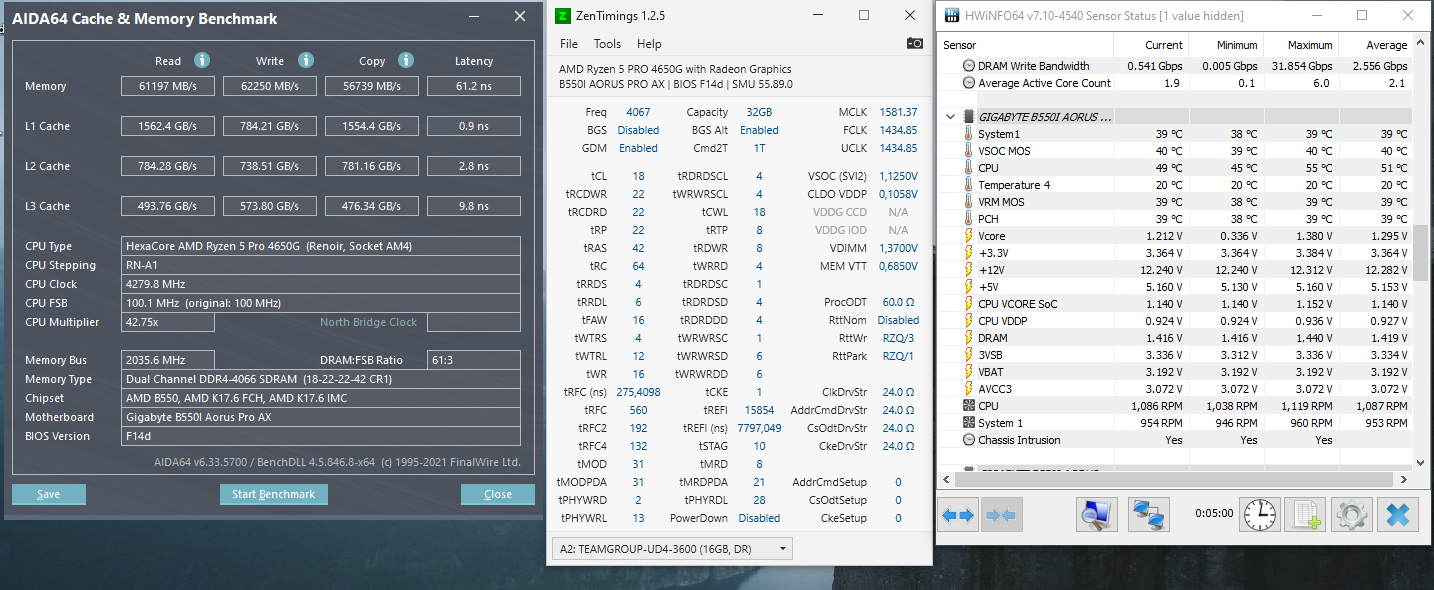The height and width of the screenshot is (590, 1434).
Task: Open the Tools menu in ZenTimings
Action: pos(607,44)
